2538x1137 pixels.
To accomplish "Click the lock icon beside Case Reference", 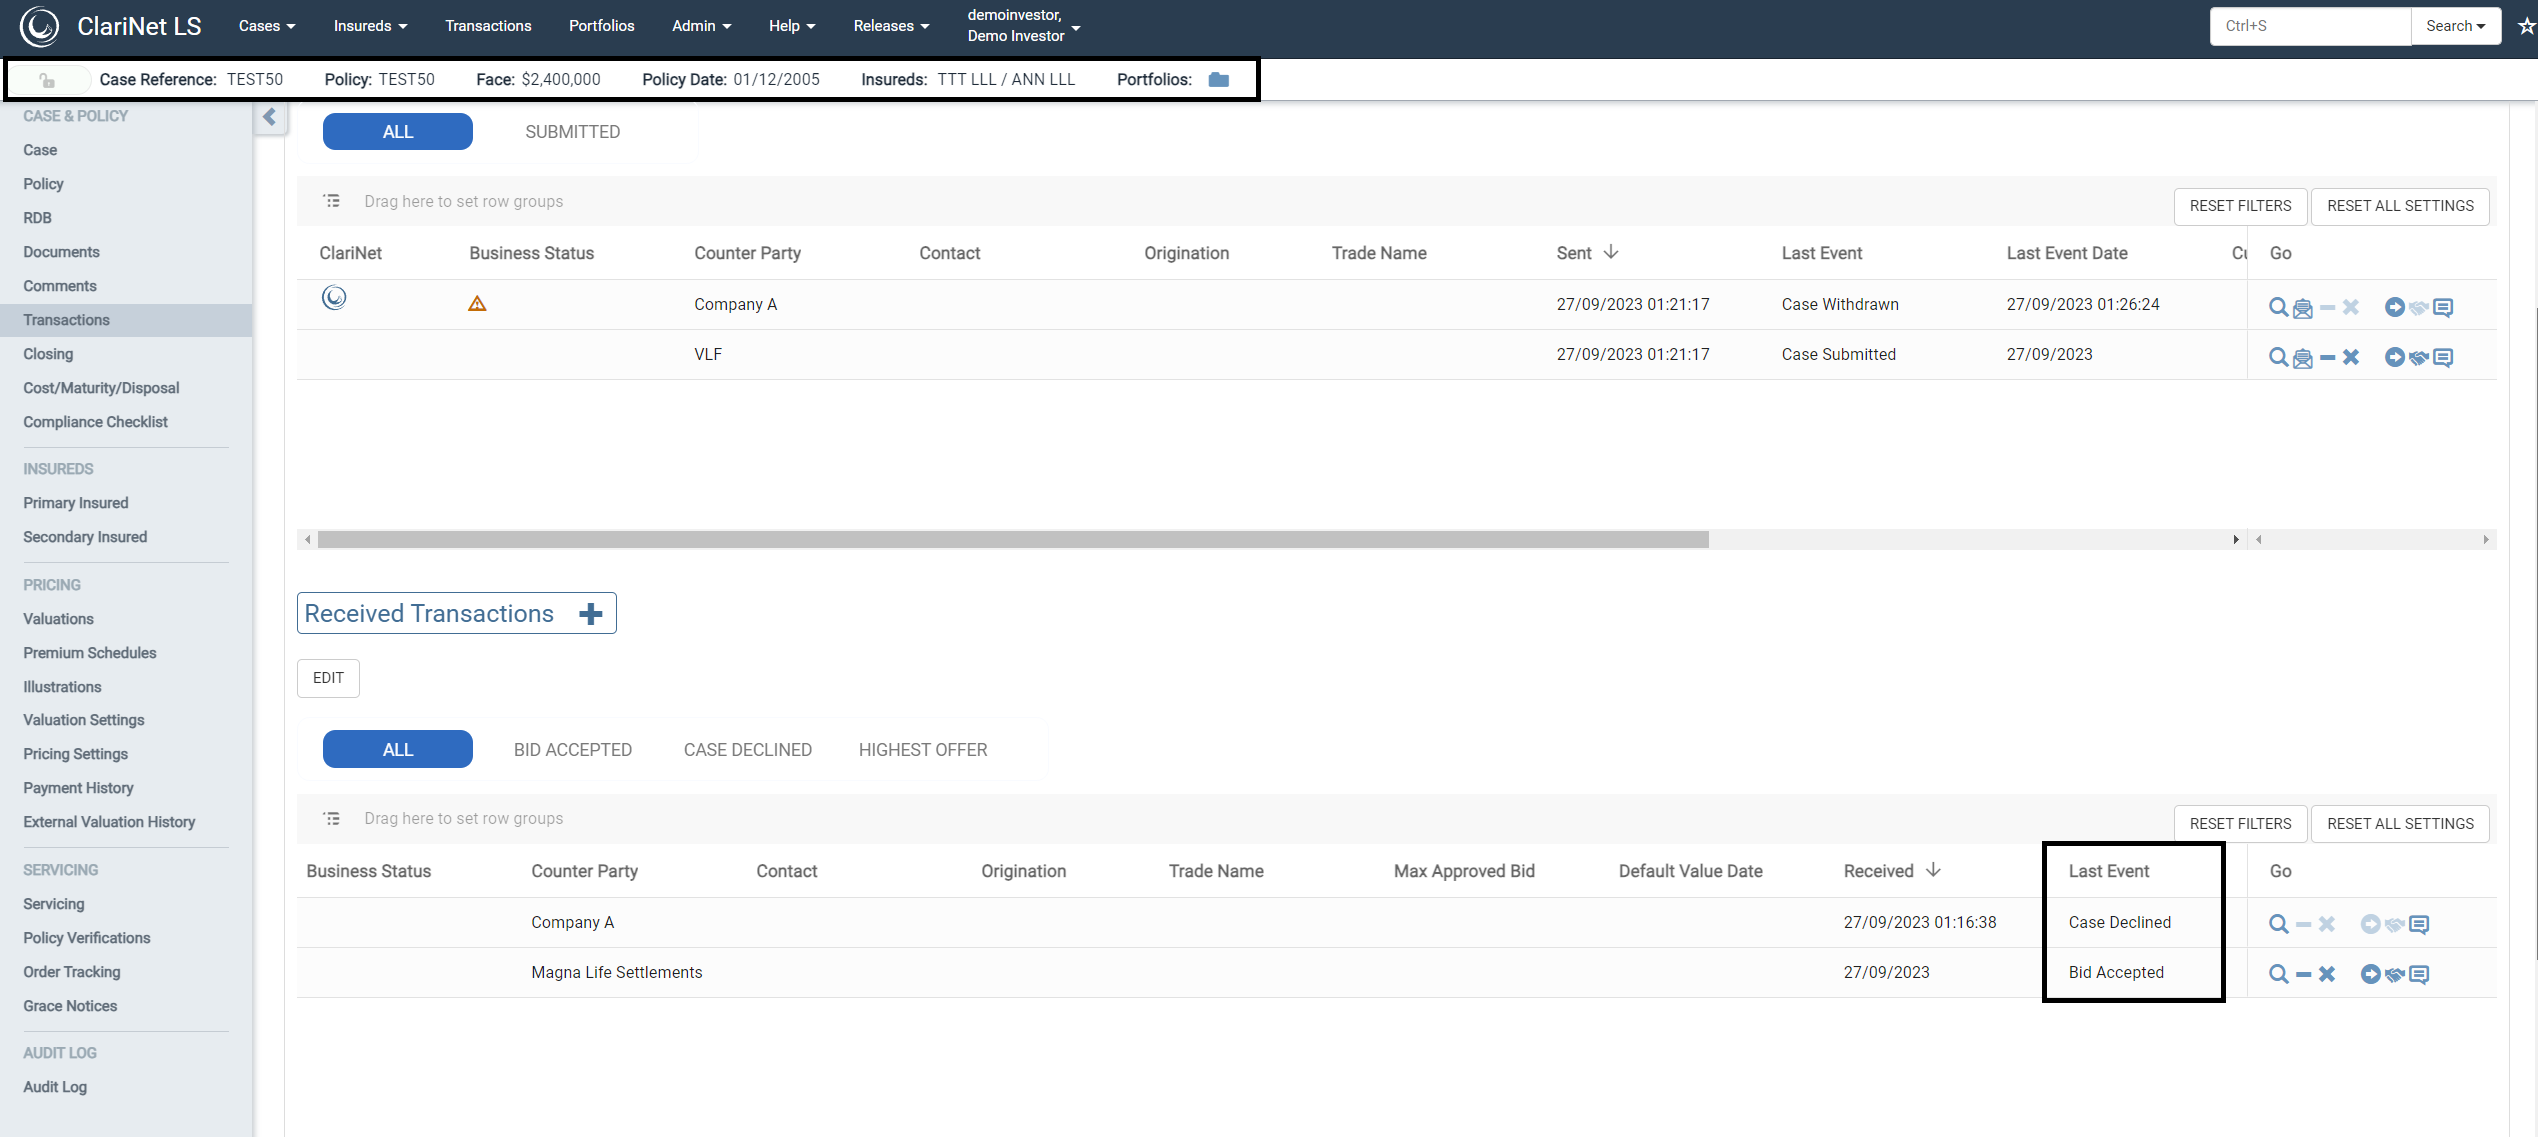I will click(x=47, y=80).
